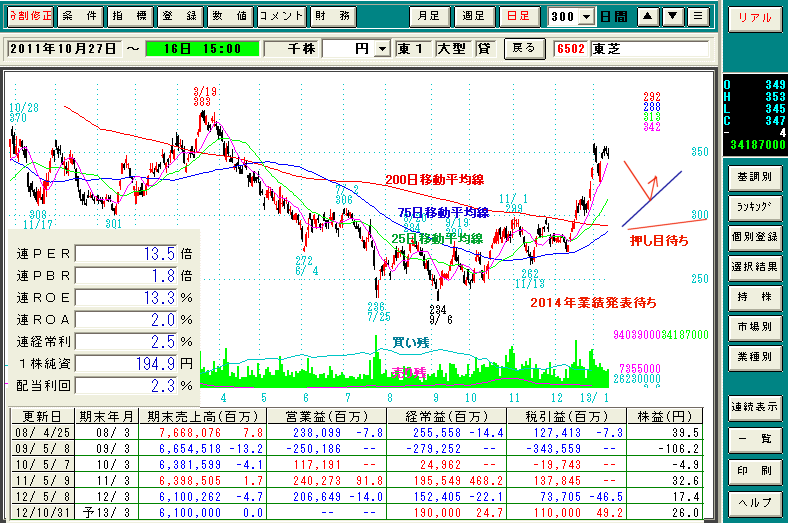Click the 75日移動平均線 chart label
The height and width of the screenshot is (523, 788).
[443, 213]
